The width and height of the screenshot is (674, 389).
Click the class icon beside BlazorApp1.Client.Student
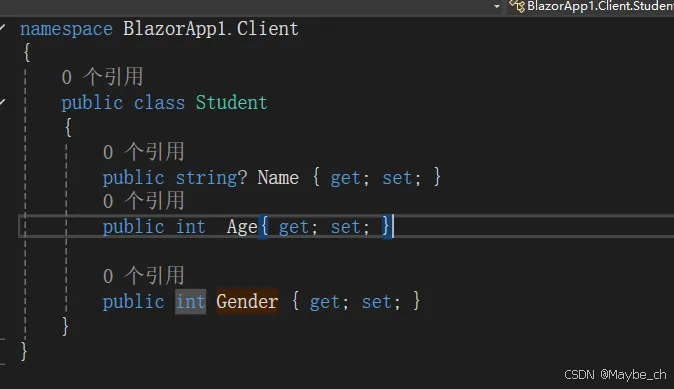pyautogui.click(x=517, y=6)
